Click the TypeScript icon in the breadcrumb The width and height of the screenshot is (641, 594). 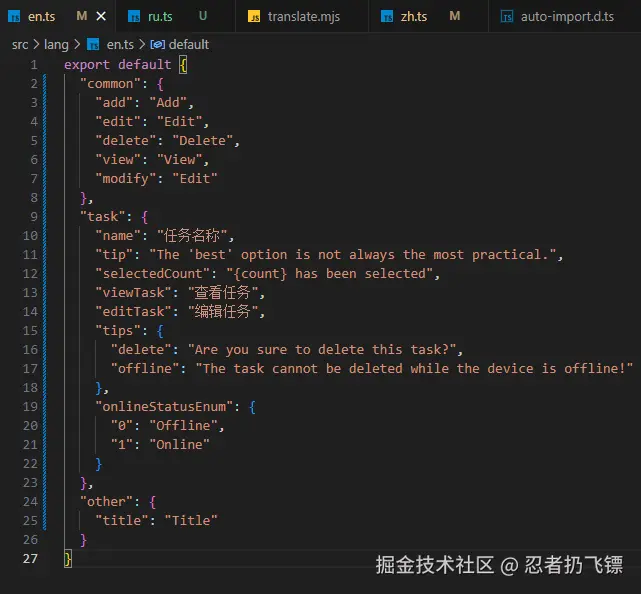[x=93, y=44]
